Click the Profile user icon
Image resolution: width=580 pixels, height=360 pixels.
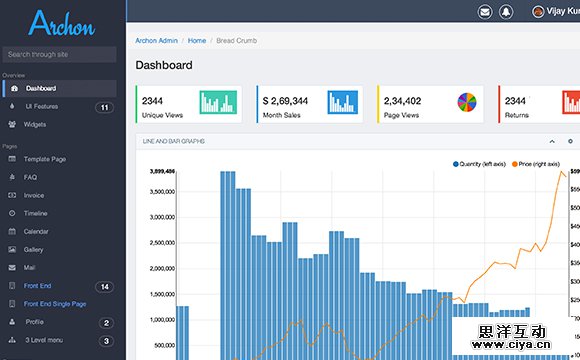(12, 322)
